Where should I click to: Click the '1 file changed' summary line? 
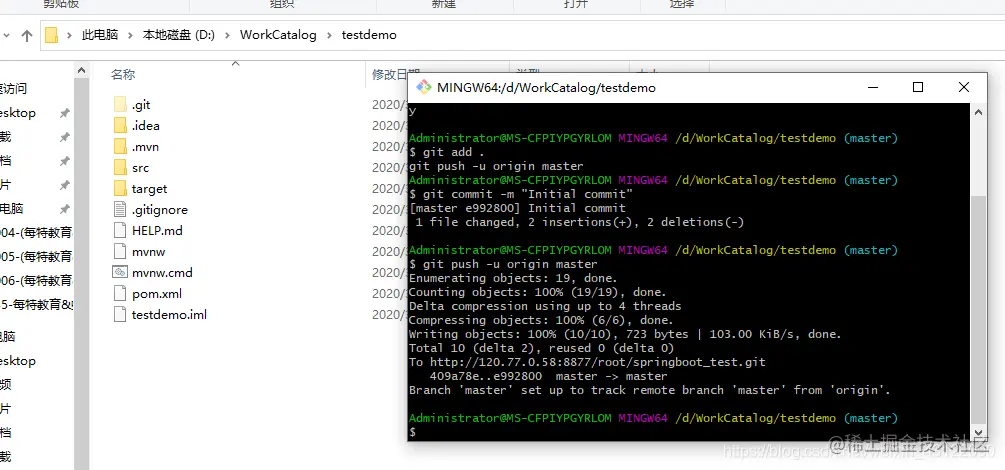coord(579,222)
